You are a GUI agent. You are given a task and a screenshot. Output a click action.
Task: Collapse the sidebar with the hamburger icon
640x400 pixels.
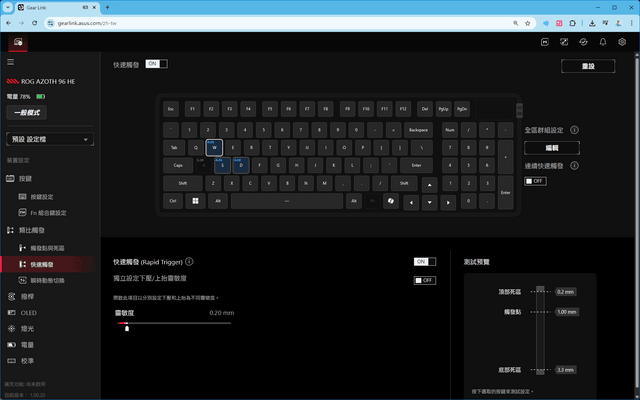click(x=11, y=62)
